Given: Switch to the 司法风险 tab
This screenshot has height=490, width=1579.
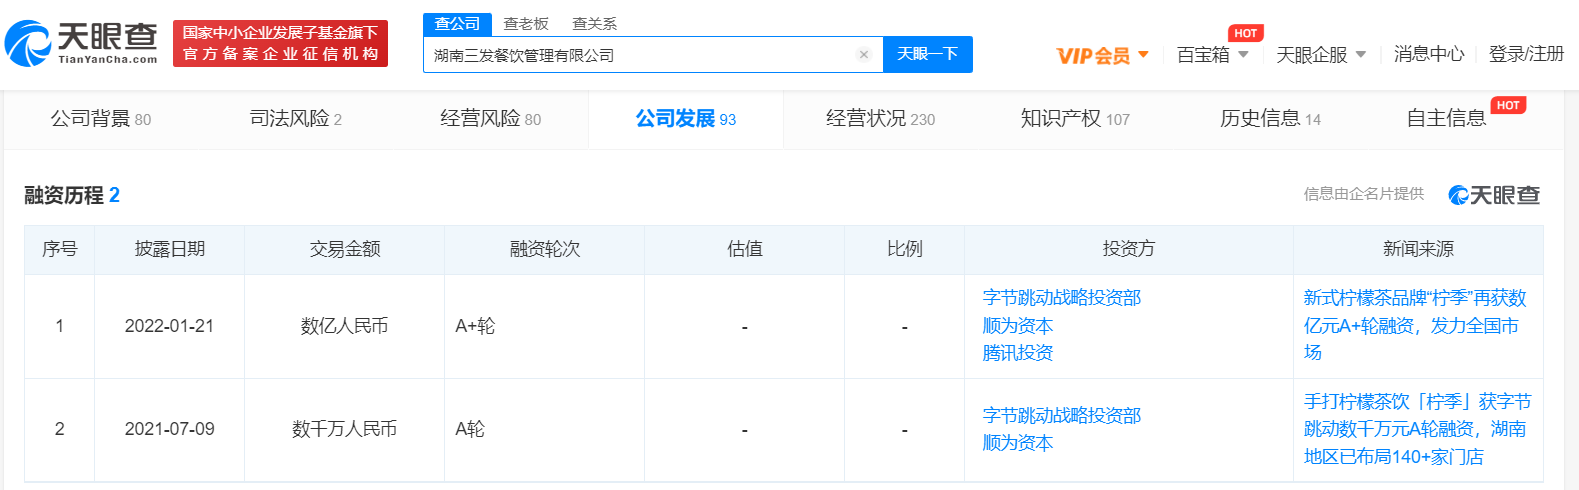Looking at the screenshot, I should tap(296, 119).
